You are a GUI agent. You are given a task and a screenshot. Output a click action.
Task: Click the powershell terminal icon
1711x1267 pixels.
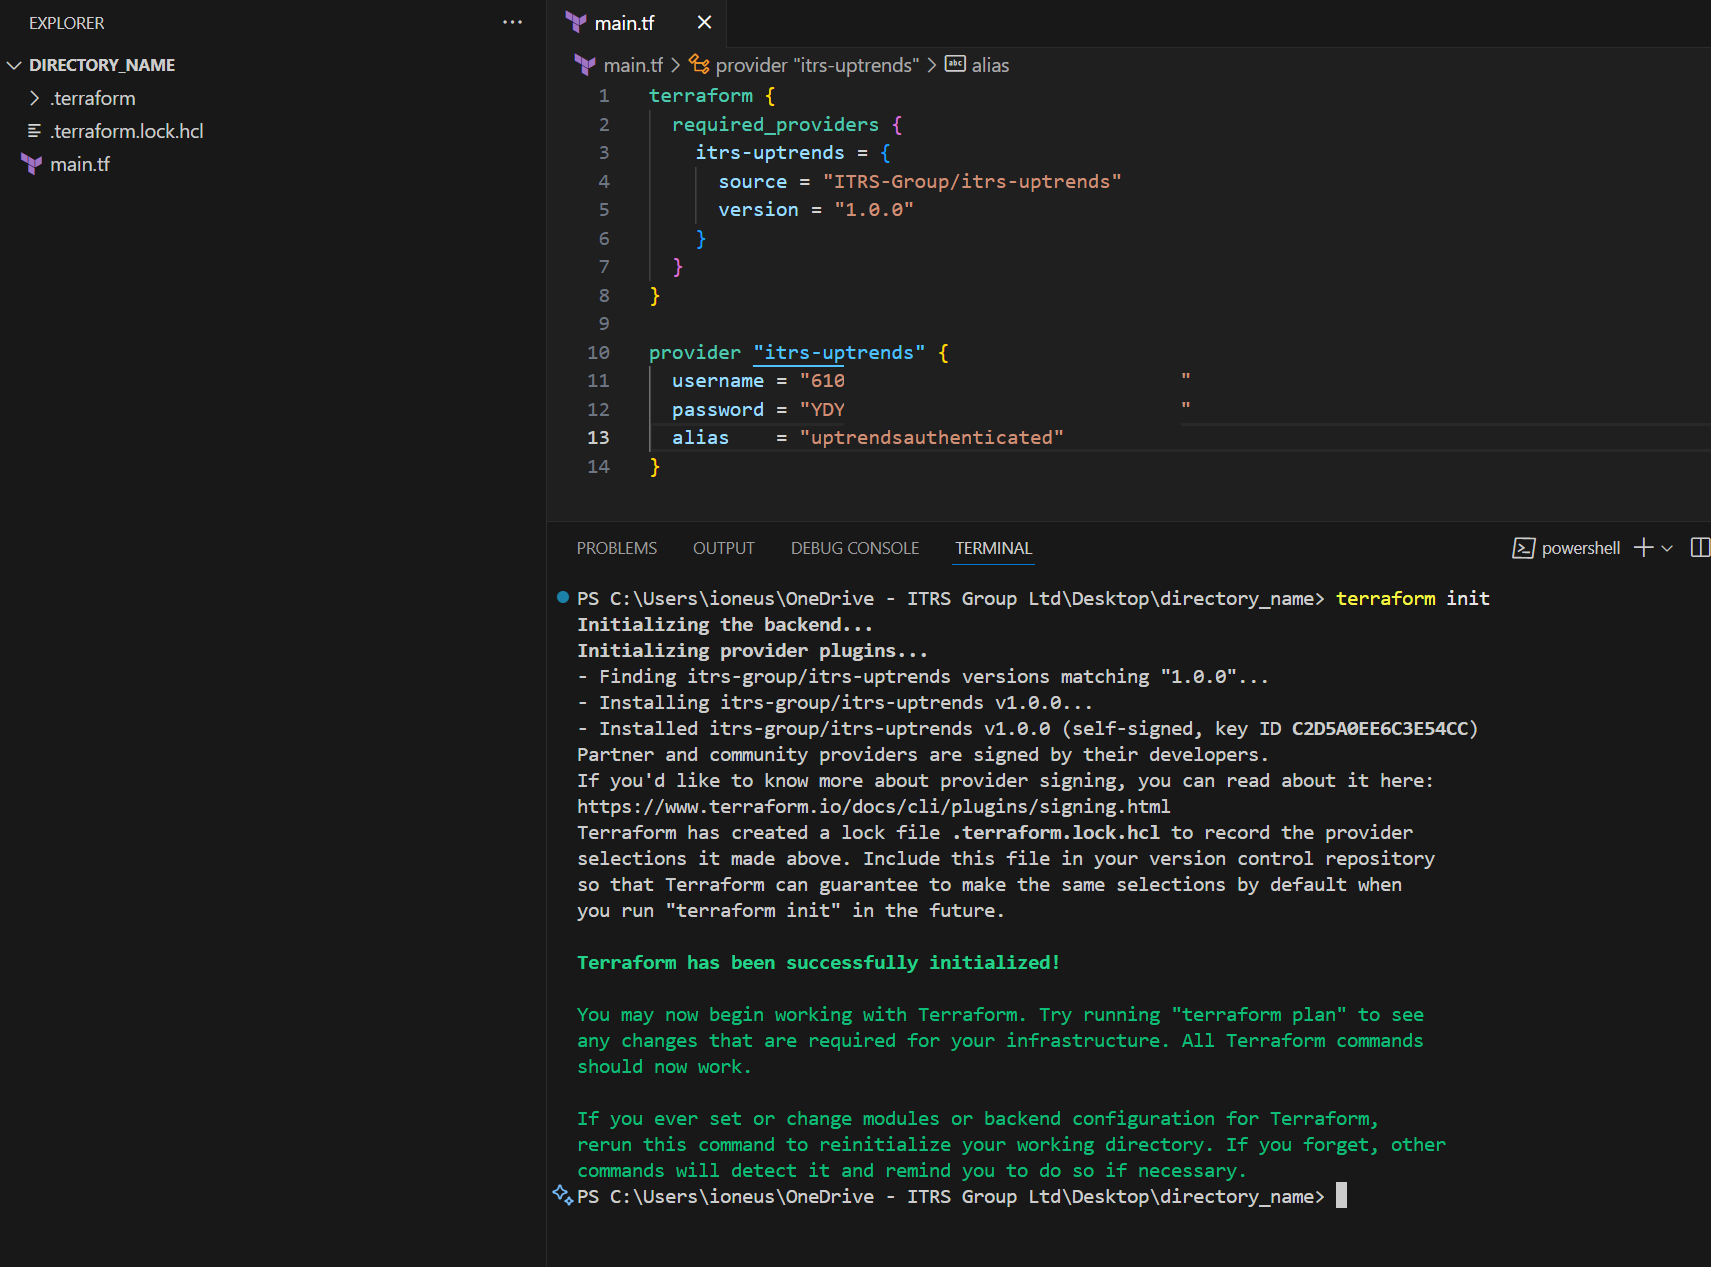pos(1524,548)
